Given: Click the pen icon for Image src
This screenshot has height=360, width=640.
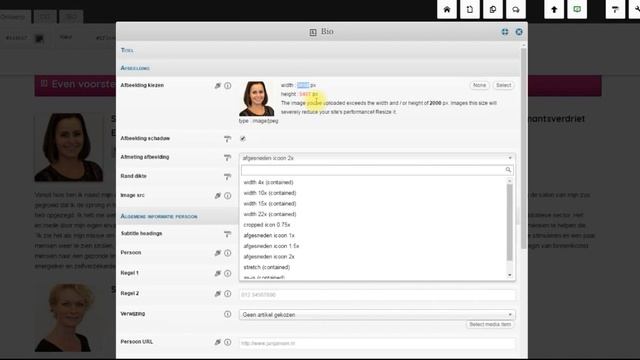Looking at the screenshot, I should 218,196.
